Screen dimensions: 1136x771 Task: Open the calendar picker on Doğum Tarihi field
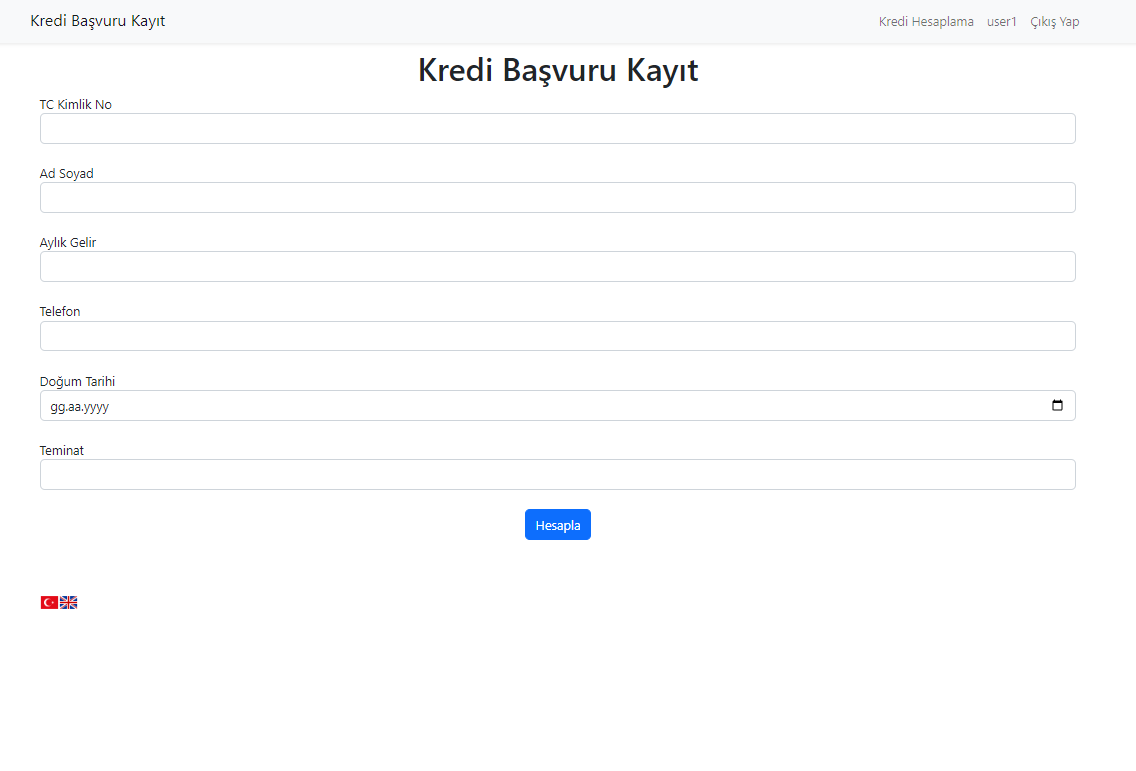[x=1059, y=405]
